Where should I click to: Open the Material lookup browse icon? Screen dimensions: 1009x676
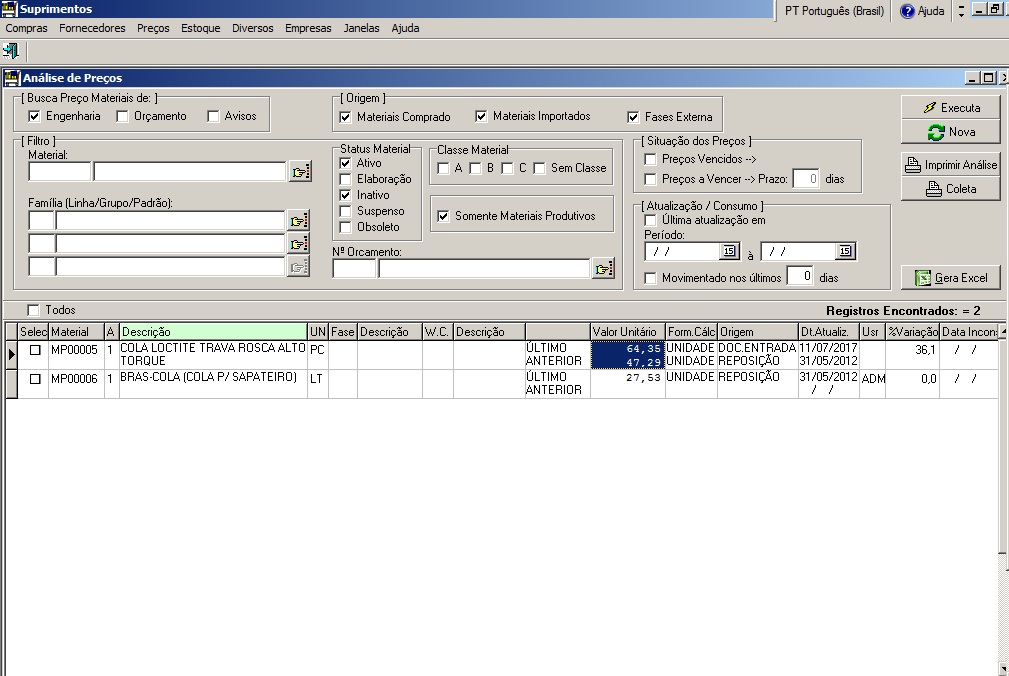click(300, 172)
